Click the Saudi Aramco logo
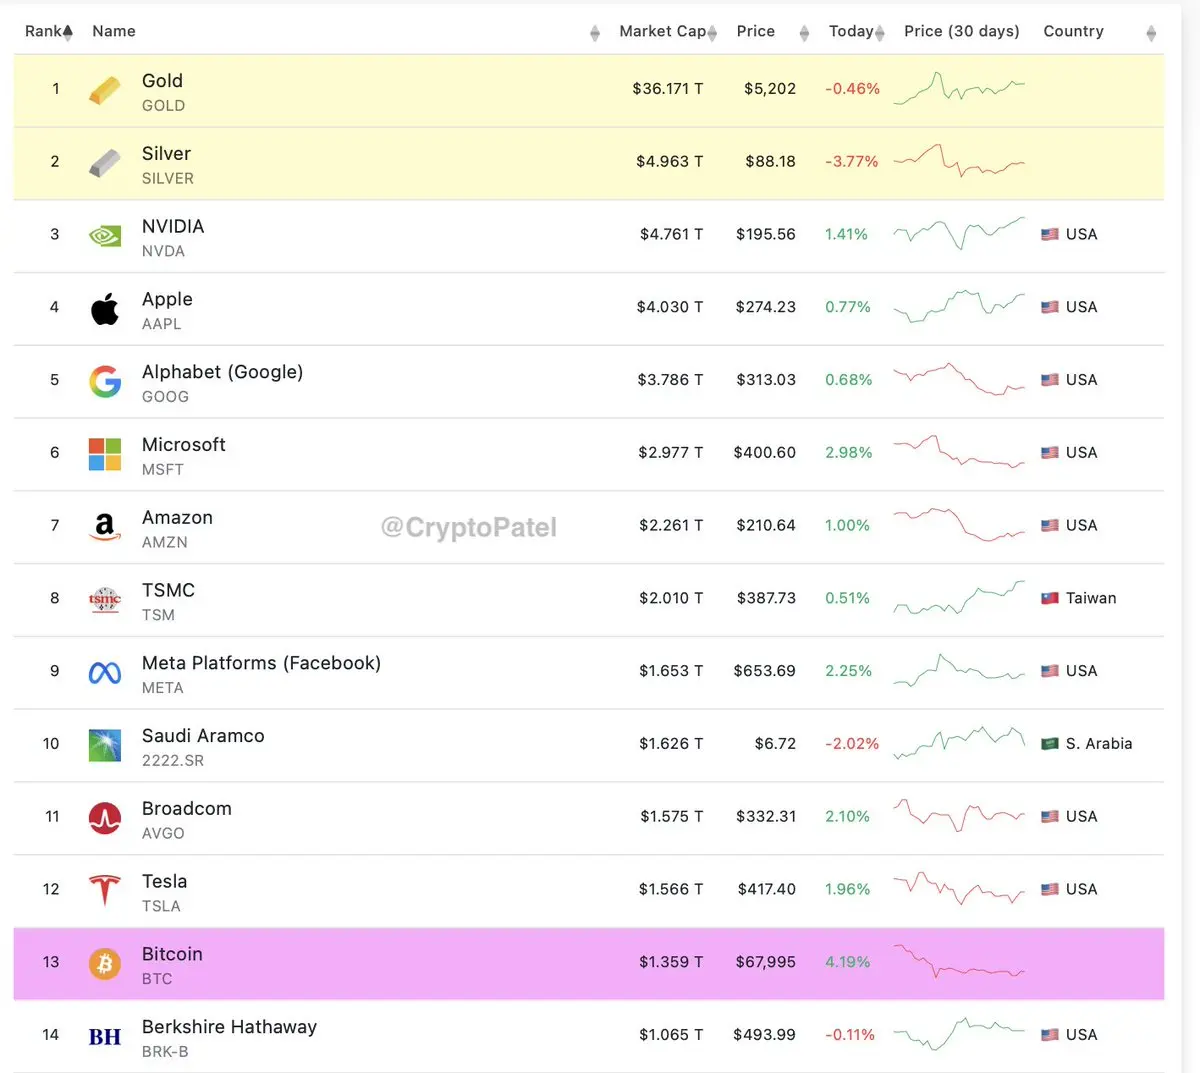The image size is (1200, 1073). [105, 745]
